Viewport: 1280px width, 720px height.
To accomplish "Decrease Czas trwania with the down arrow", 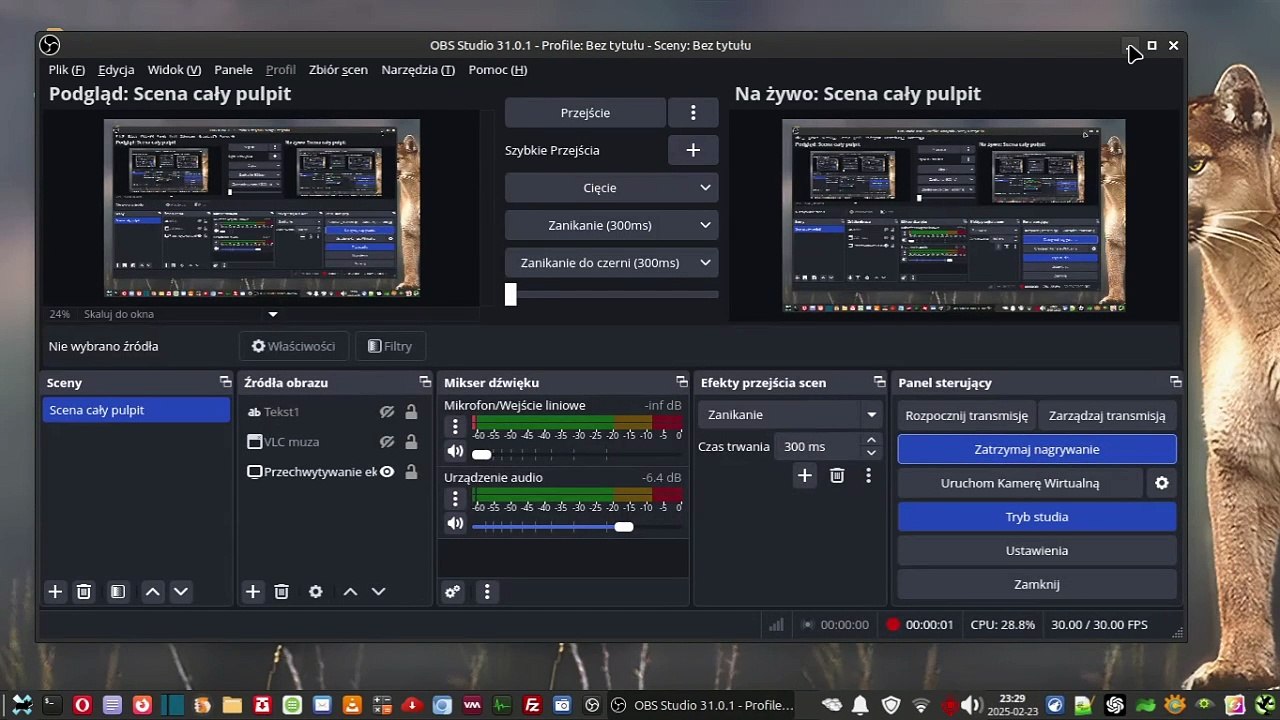I will point(871,453).
